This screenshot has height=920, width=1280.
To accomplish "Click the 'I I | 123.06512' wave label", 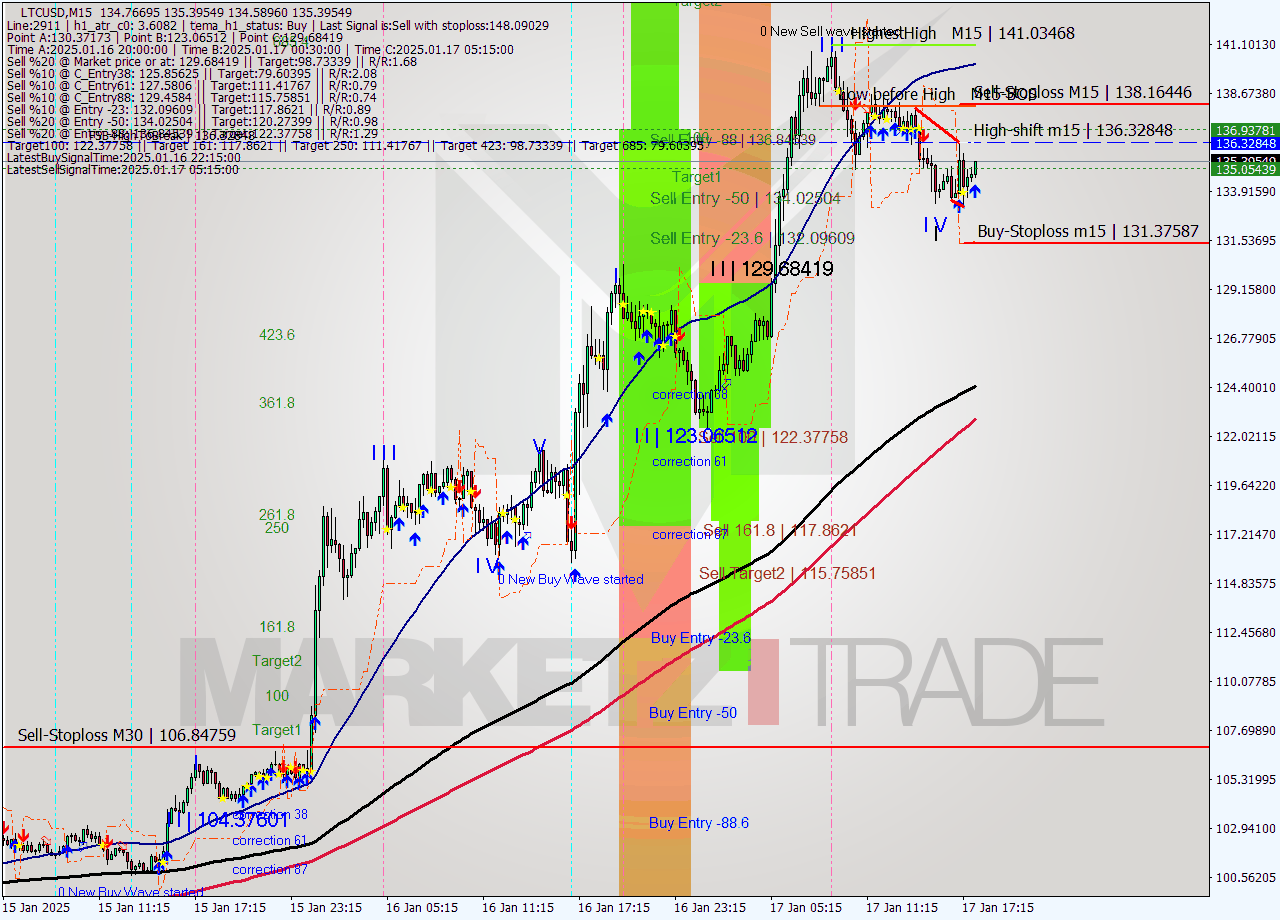I will 695,436.
